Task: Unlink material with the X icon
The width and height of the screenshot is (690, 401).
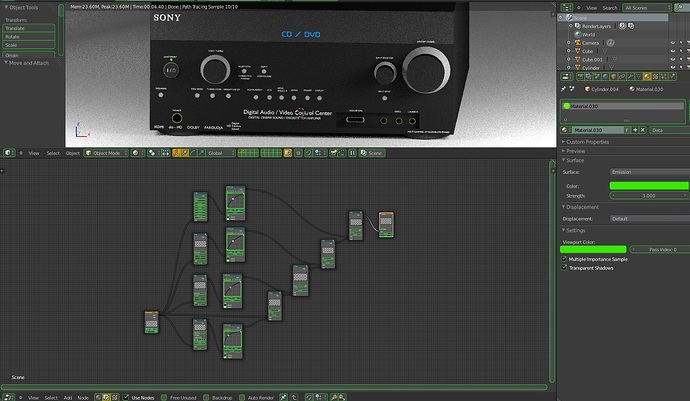Action: (642, 130)
